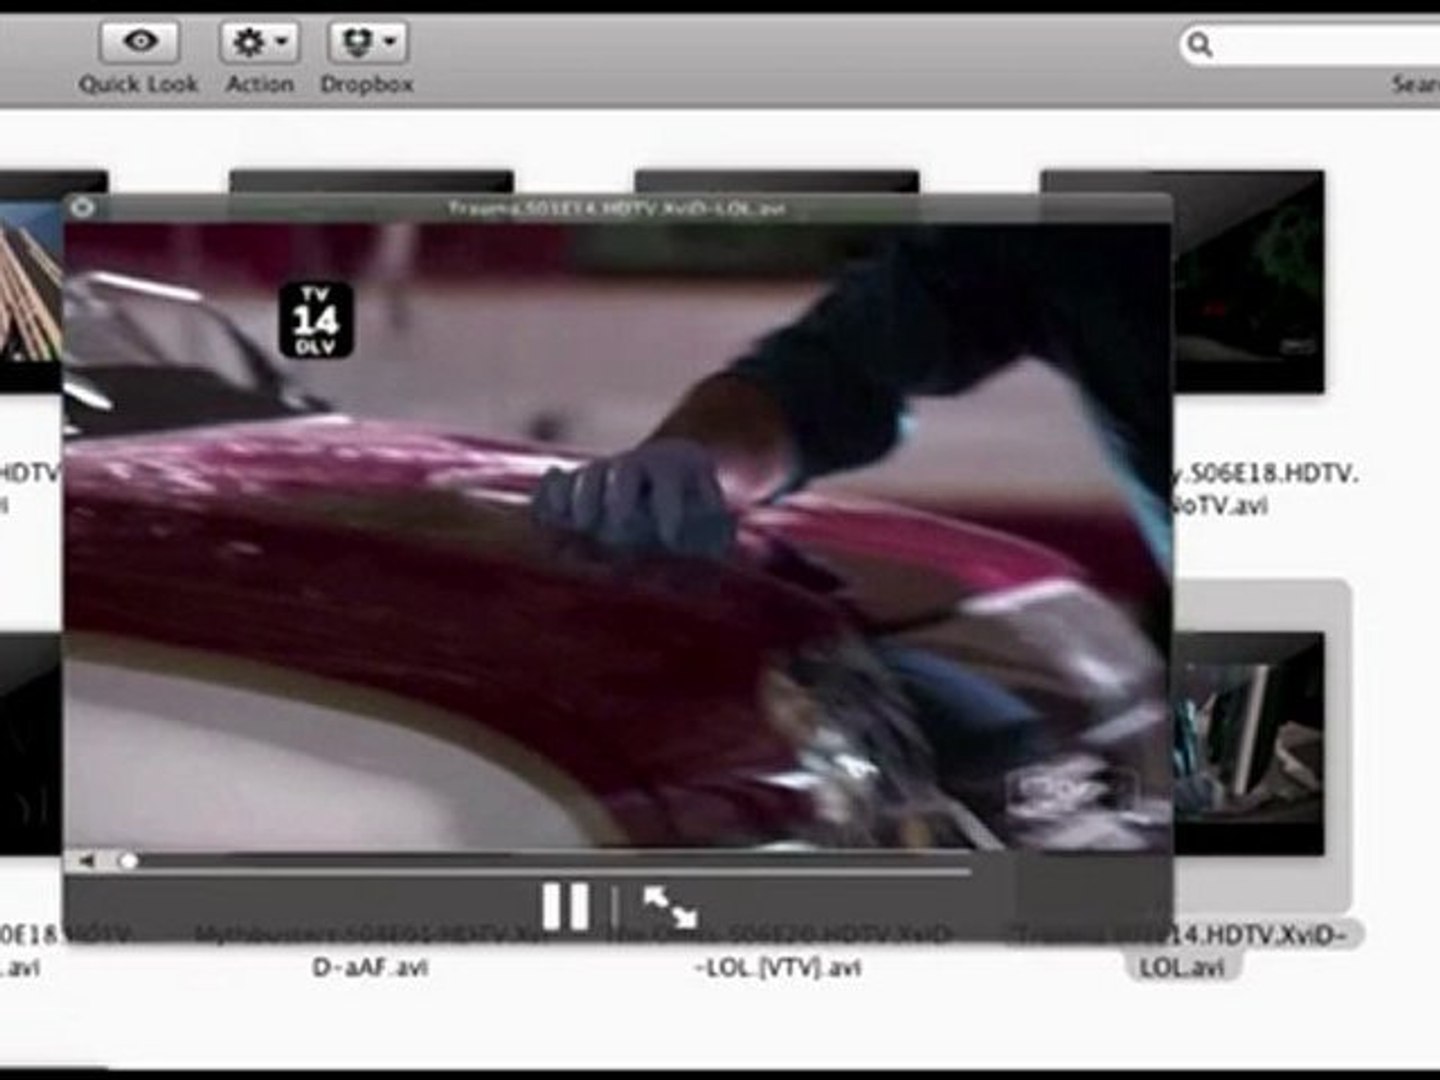Click the Dropbox toolbar label
This screenshot has width=1440, height=1080.
point(367,85)
